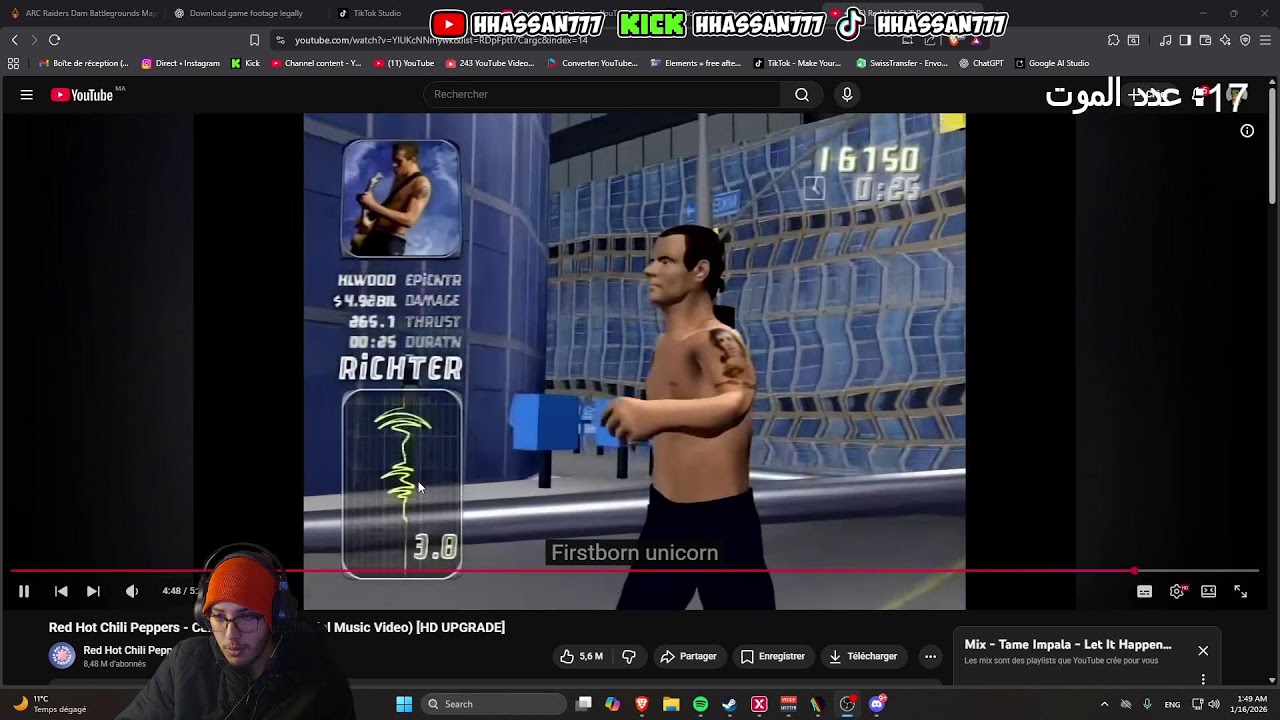The width and height of the screenshot is (1280, 720).
Task: Switch the ENG input language
Action: click(x=1172, y=704)
